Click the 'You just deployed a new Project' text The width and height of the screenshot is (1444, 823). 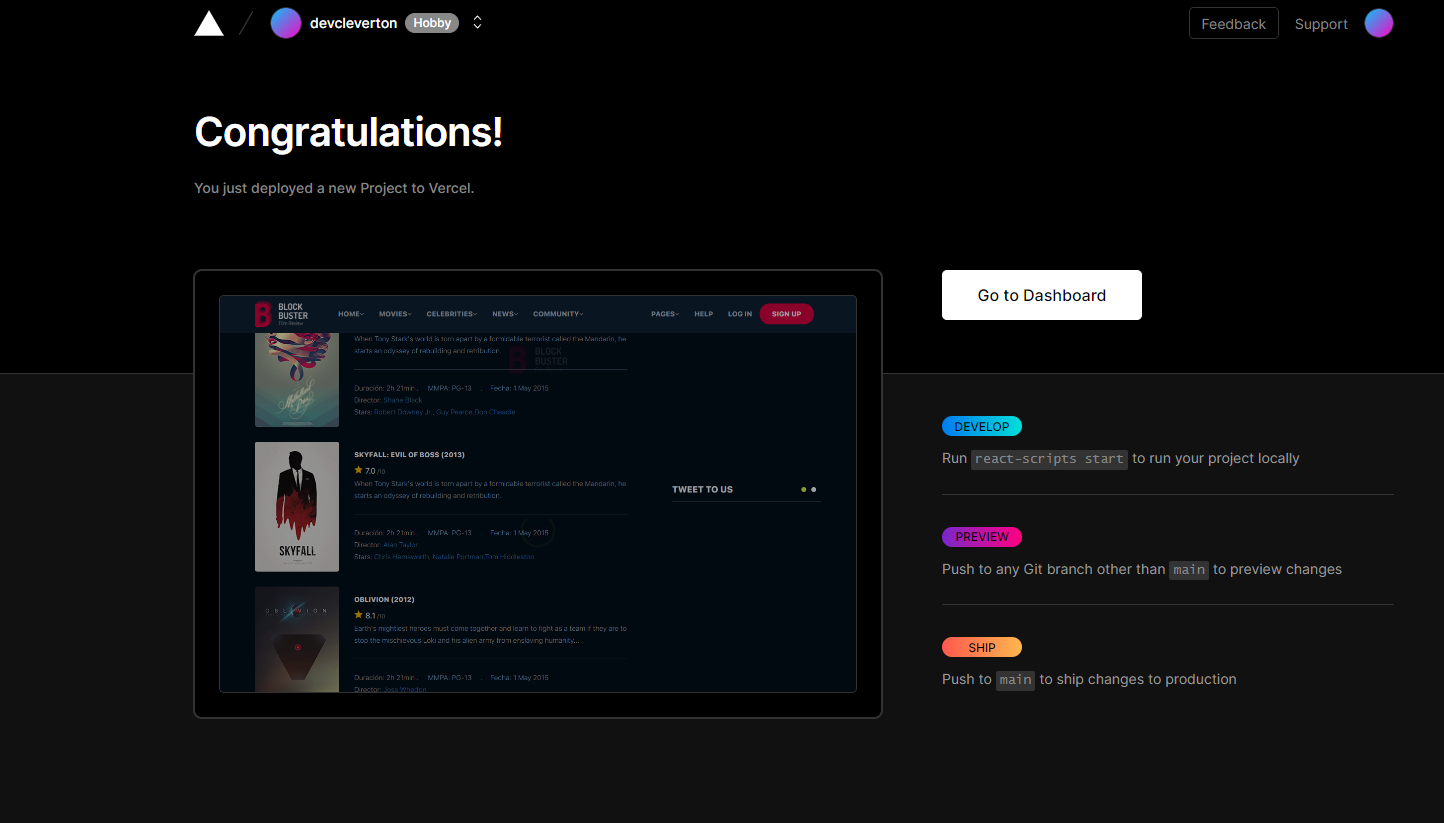(334, 188)
